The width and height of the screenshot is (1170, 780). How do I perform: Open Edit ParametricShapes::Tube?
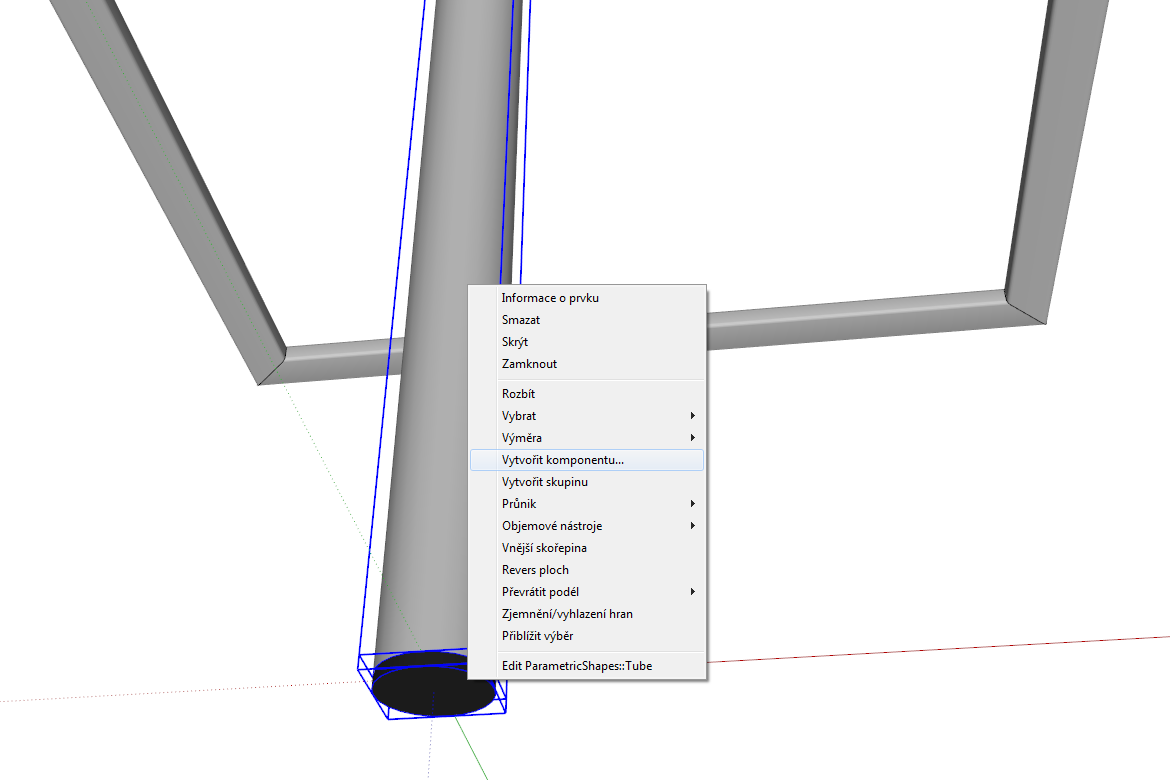pyautogui.click(x=576, y=666)
